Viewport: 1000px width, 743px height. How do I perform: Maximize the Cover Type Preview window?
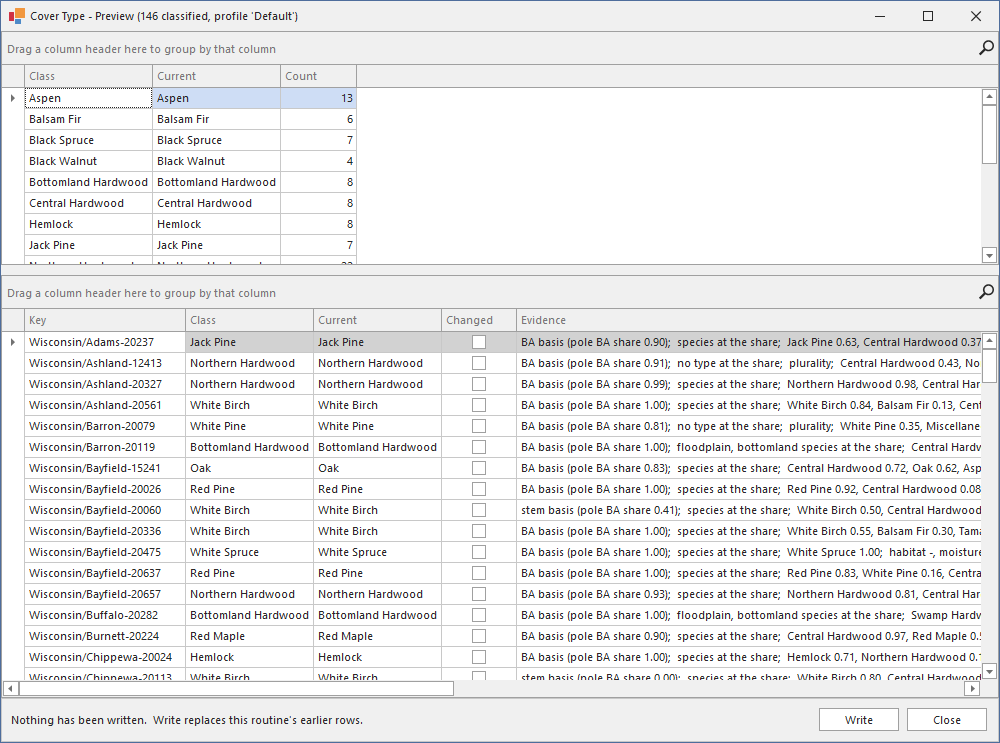pyautogui.click(x=928, y=16)
